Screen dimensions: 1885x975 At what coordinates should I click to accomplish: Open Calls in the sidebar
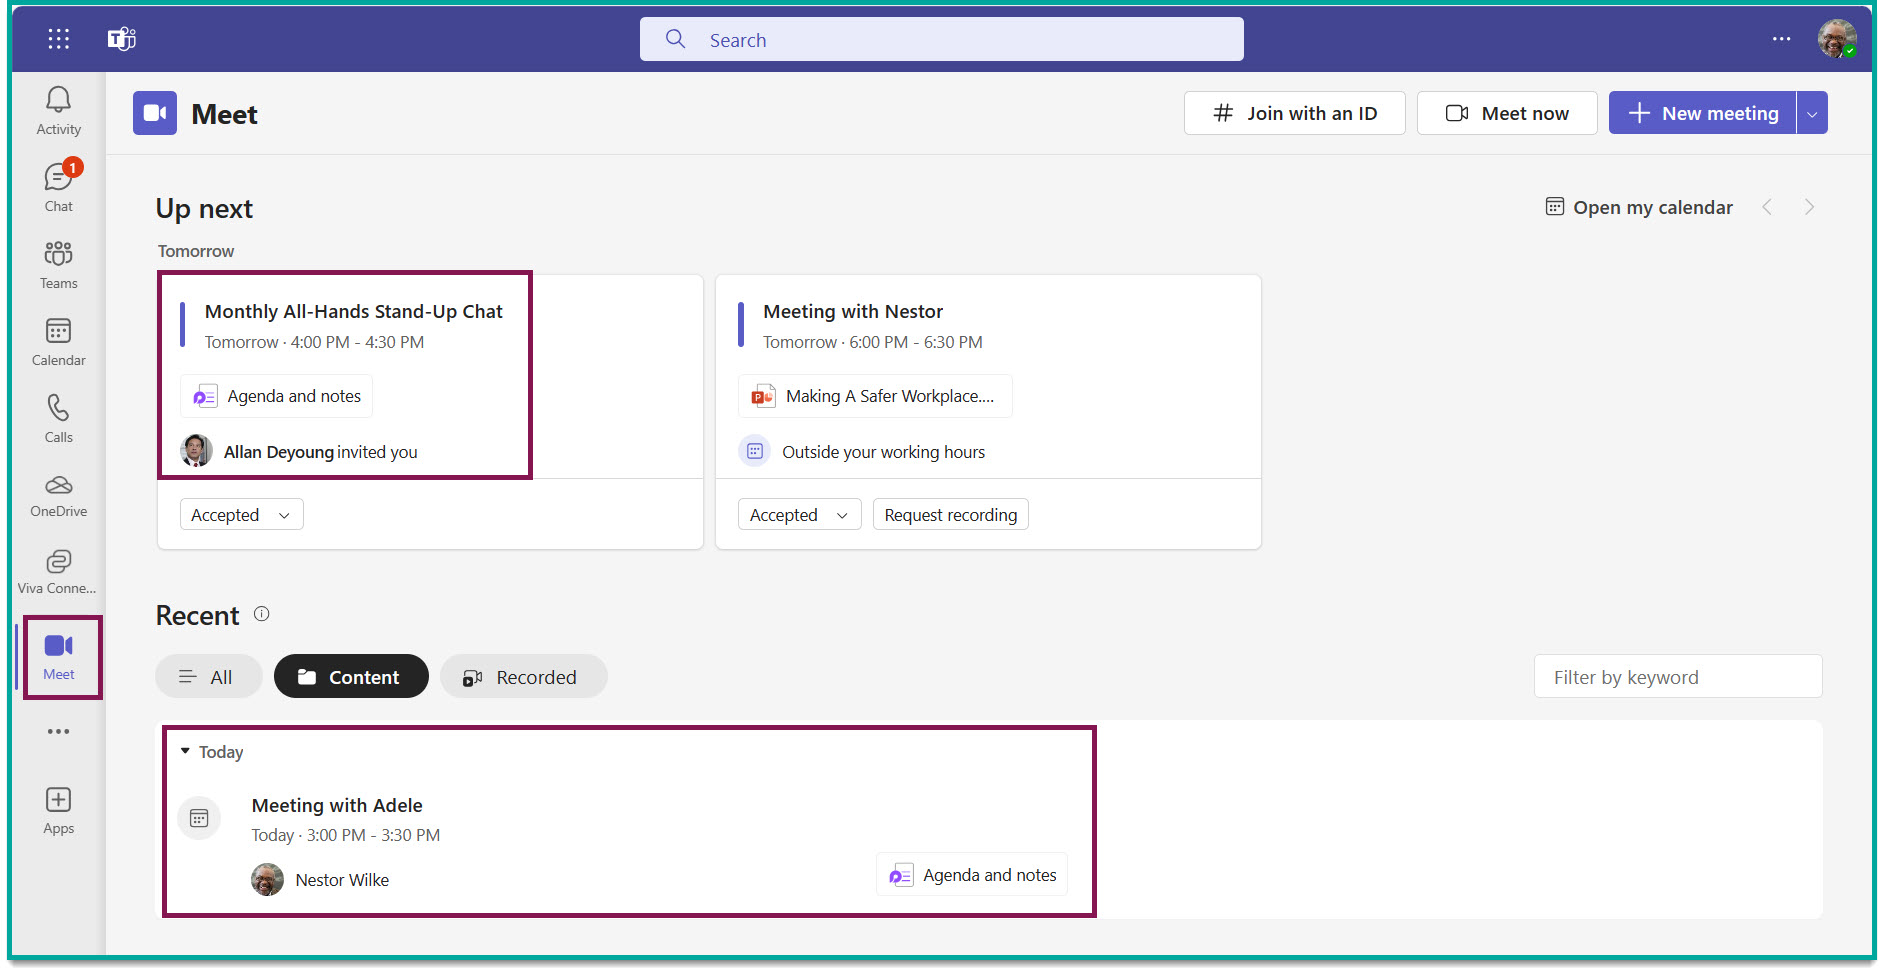click(58, 416)
